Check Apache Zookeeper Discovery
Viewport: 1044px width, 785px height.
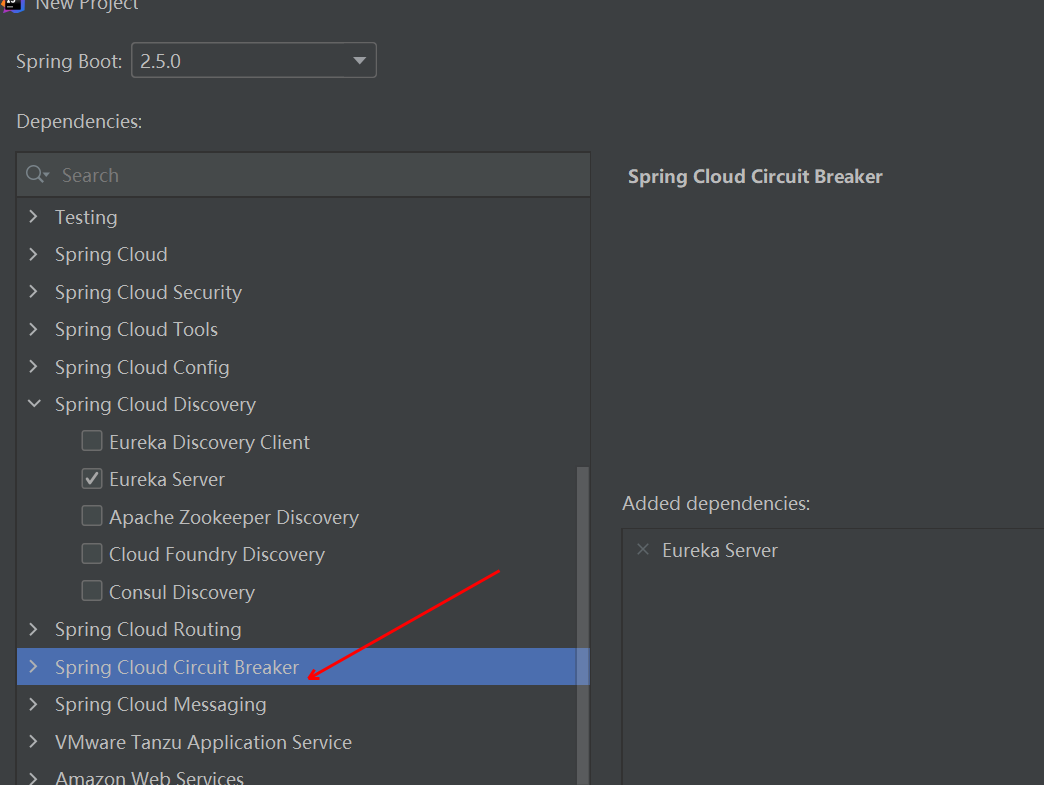tap(92, 516)
